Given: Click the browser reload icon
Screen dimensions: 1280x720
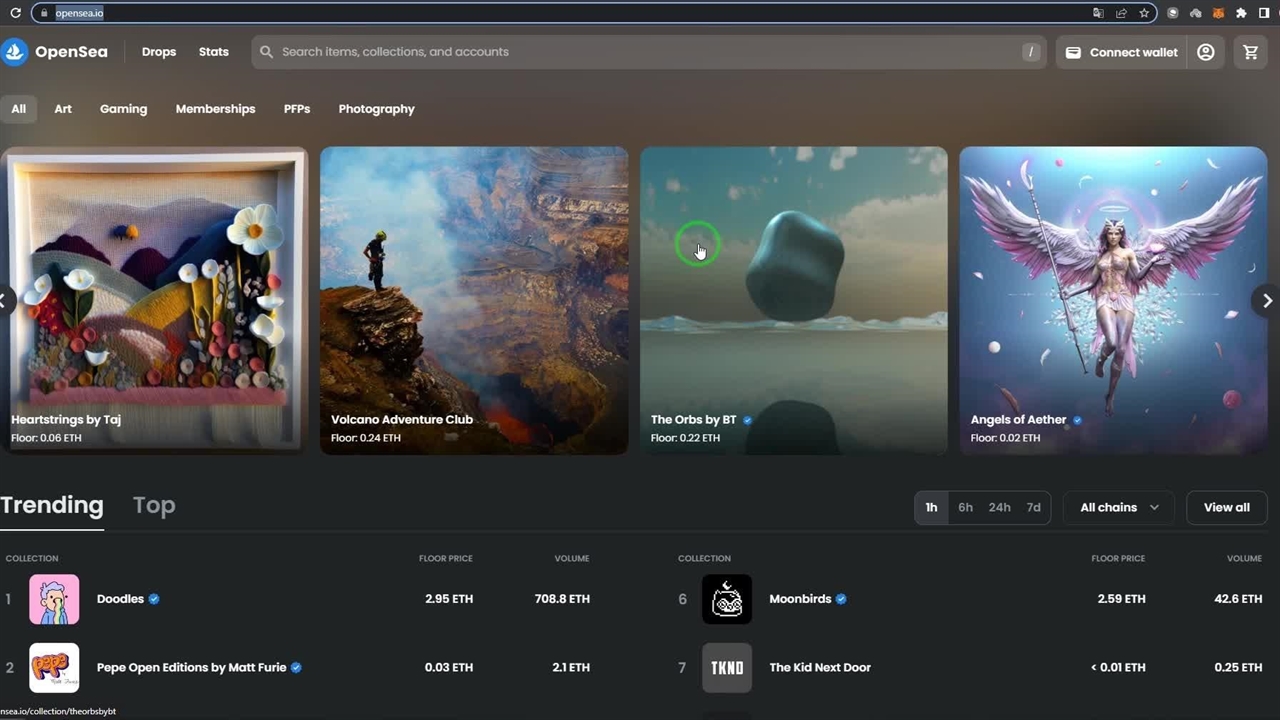Looking at the screenshot, I should coord(15,13).
